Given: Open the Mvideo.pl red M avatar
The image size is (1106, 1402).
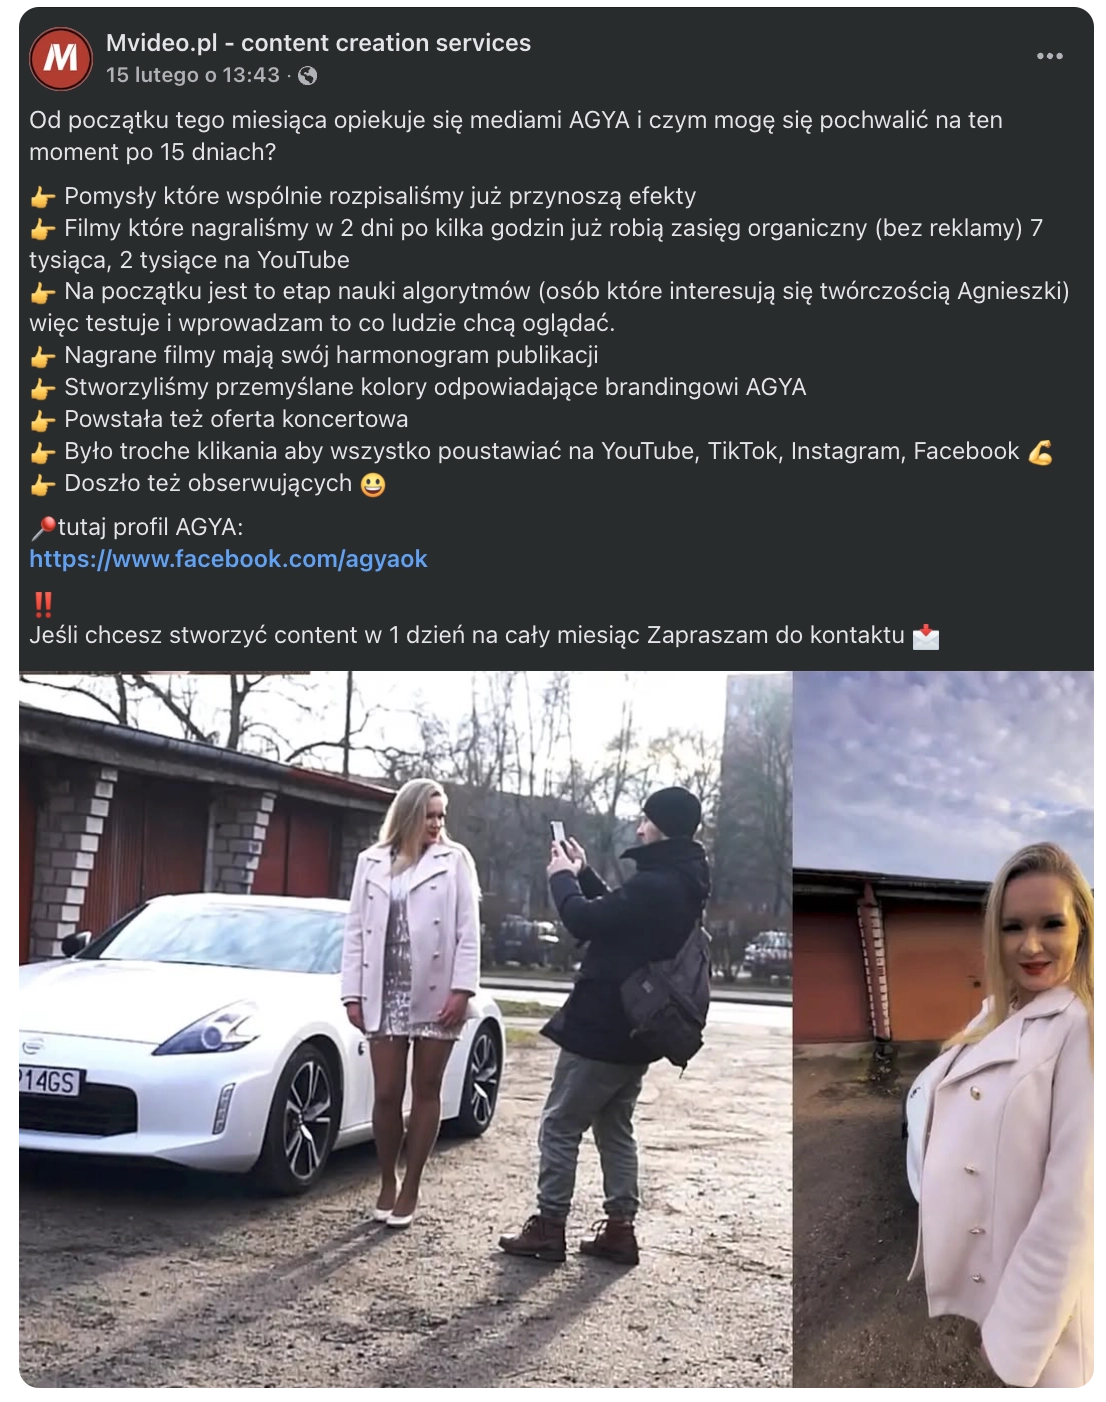Looking at the screenshot, I should click(x=61, y=58).
